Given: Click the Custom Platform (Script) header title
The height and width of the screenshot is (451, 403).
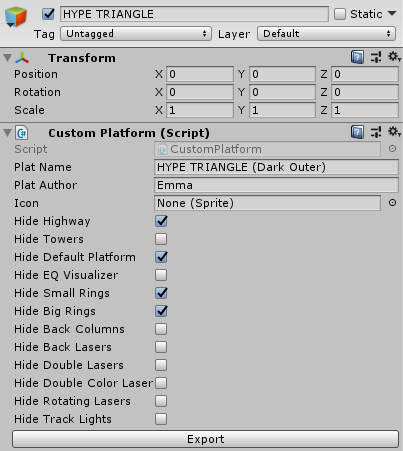Looking at the screenshot, I should (129, 133).
